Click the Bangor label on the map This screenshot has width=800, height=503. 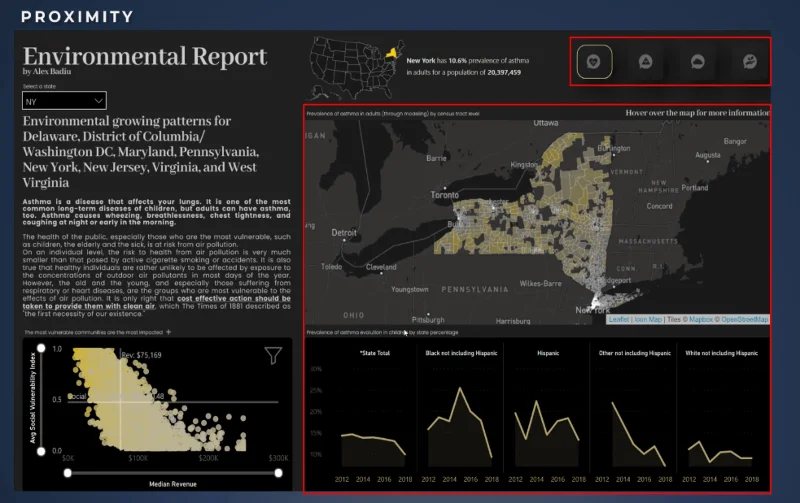pyautogui.click(x=735, y=141)
